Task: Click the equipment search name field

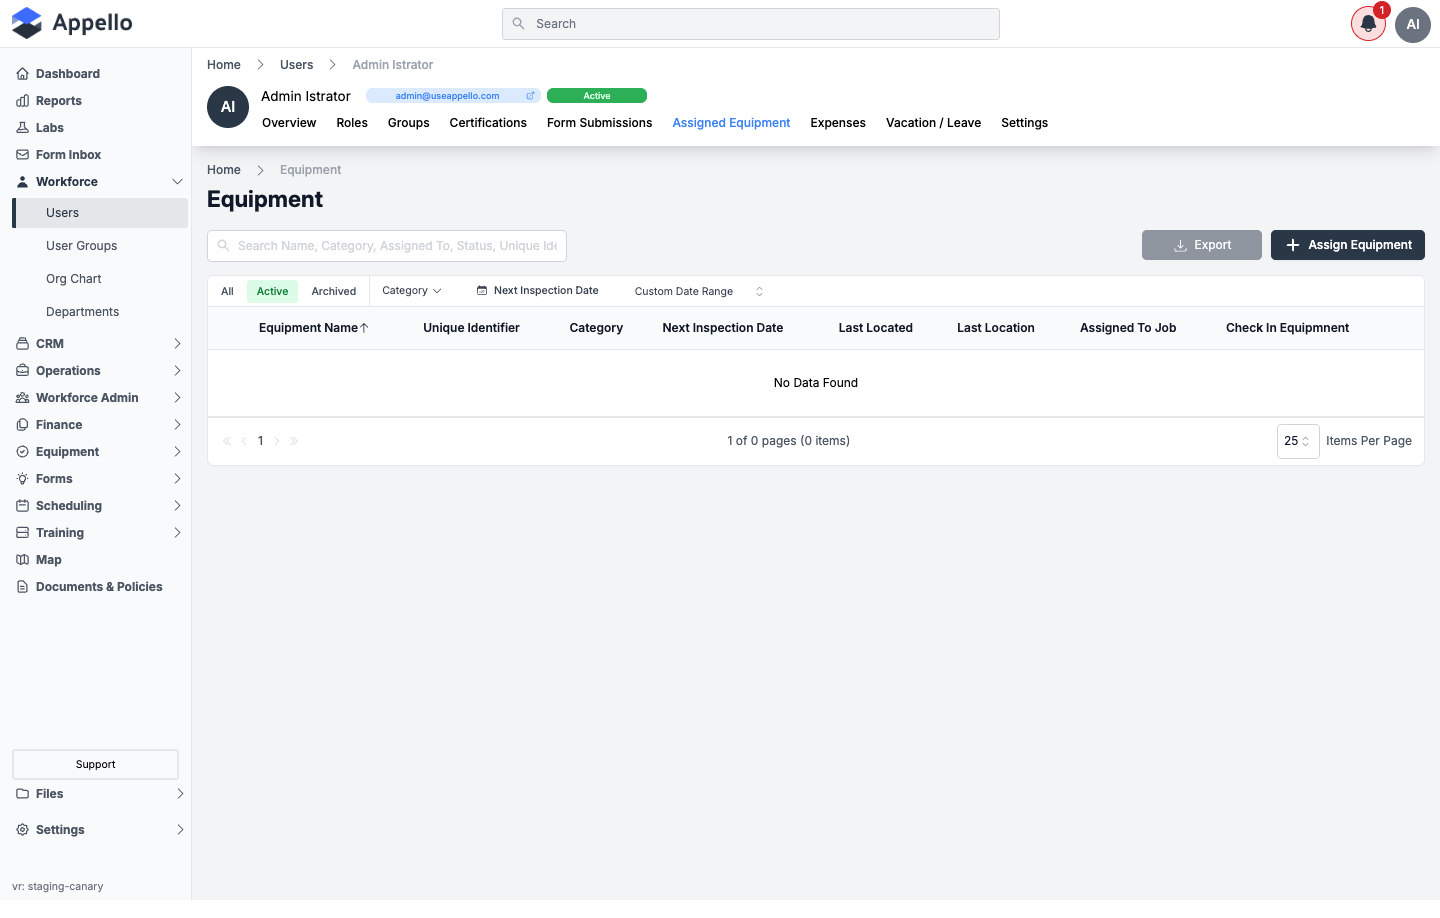Action: (387, 246)
